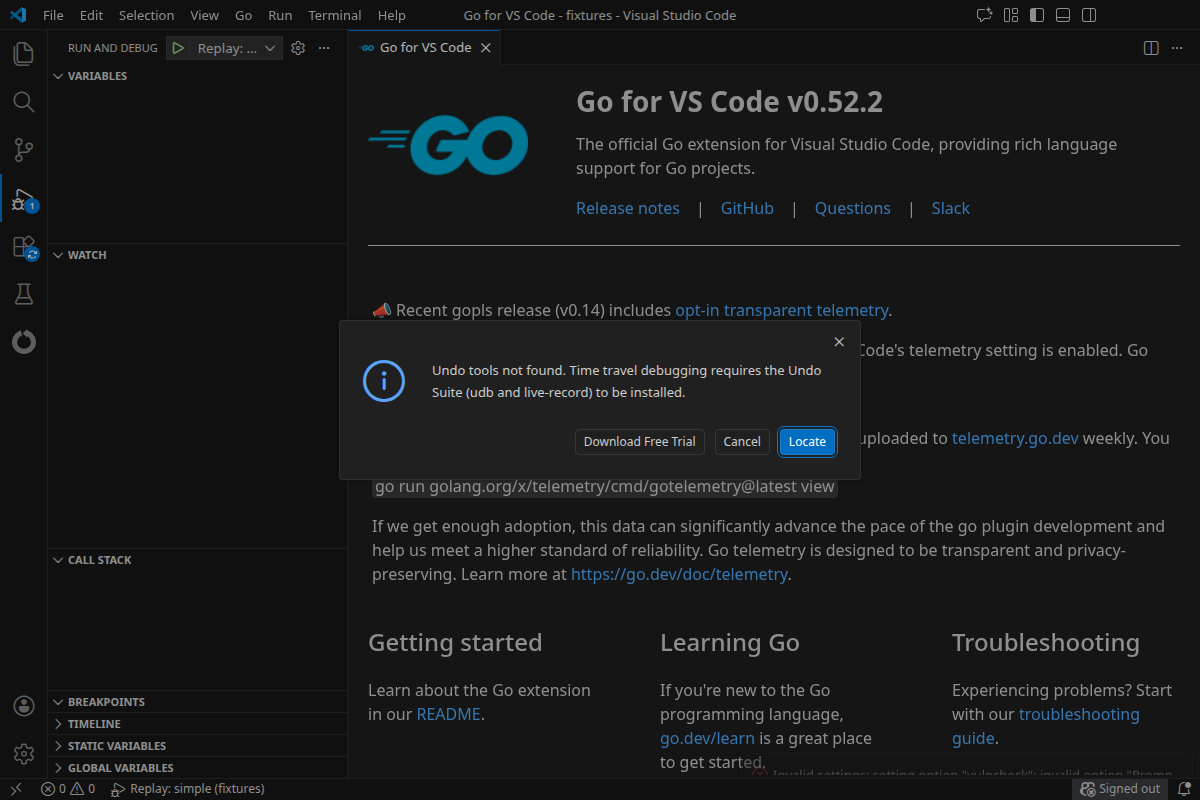Image resolution: width=1200 pixels, height=800 pixels.
Task: Follow the opt-in transparent telemetry link
Action: point(782,310)
